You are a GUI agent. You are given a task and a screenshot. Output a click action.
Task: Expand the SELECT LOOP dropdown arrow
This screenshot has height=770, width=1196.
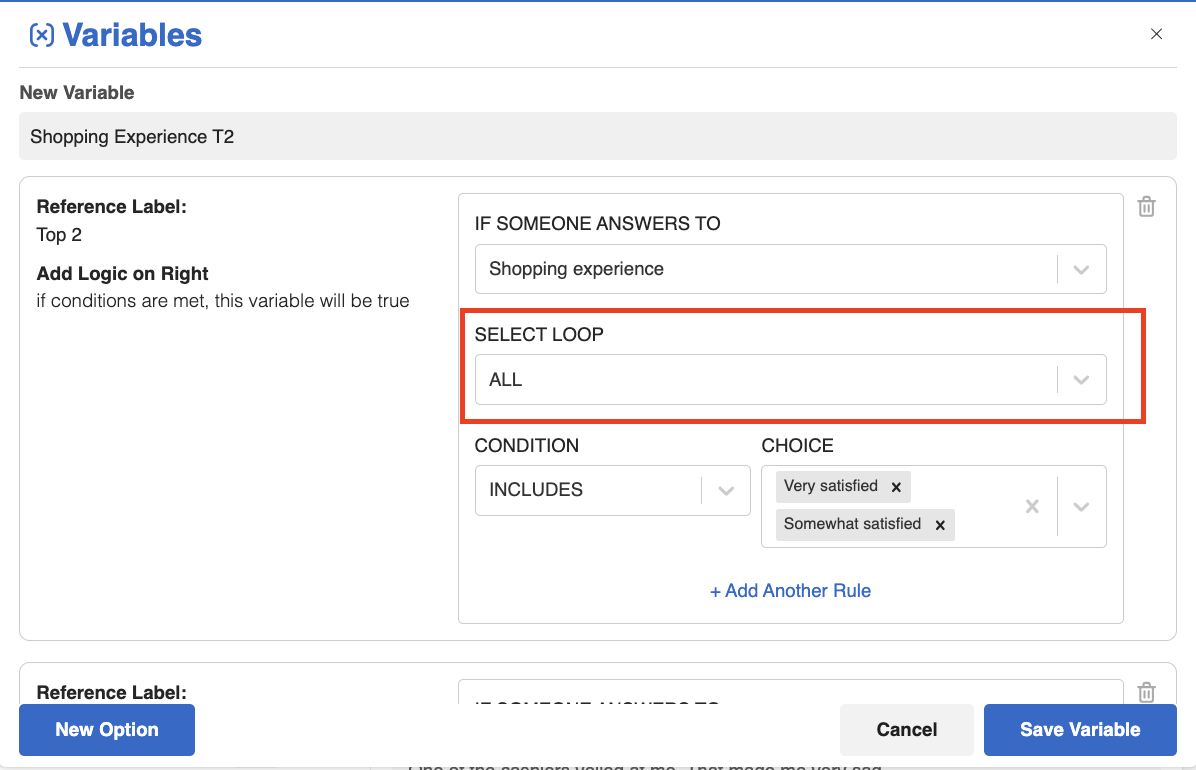pyautogui.click(x=1081, y=380)
